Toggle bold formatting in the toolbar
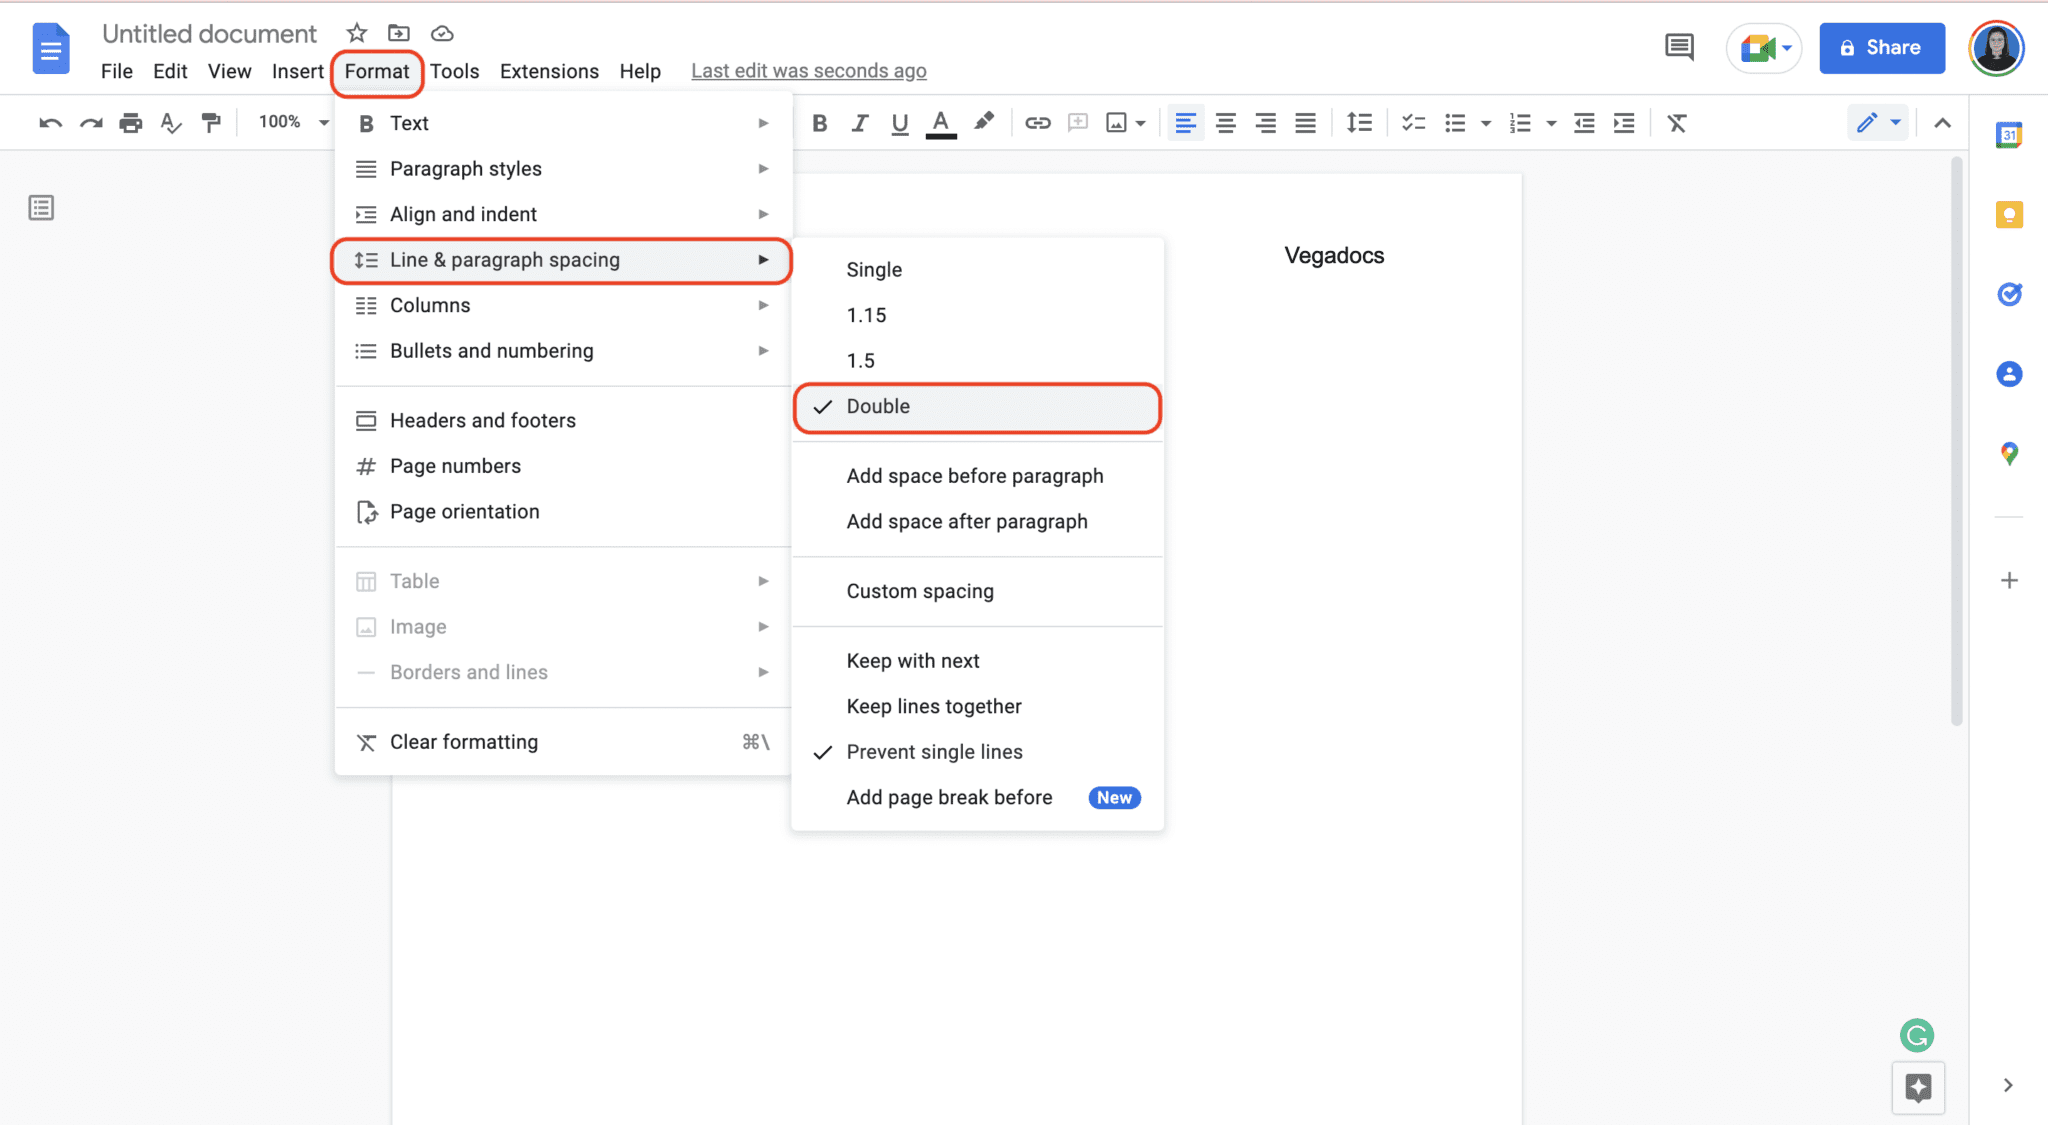Screen dimensions: 2048x1125 820,122
